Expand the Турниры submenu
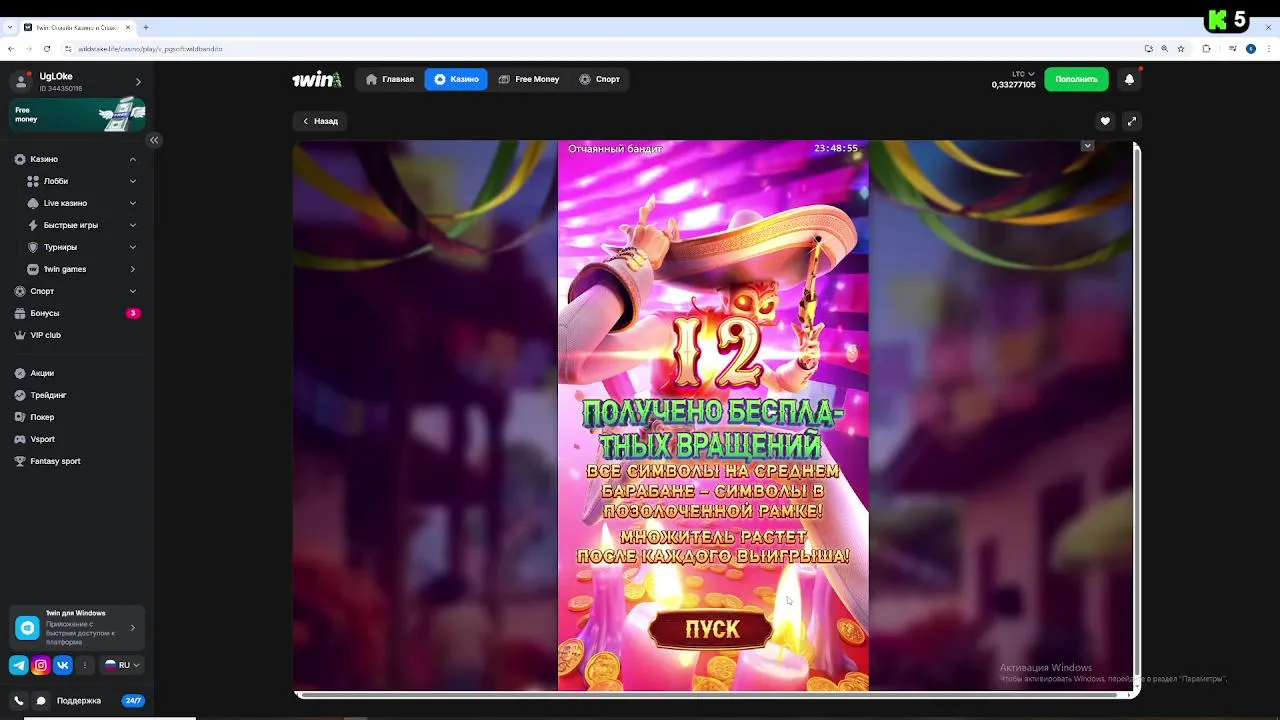 click(132, 247)
